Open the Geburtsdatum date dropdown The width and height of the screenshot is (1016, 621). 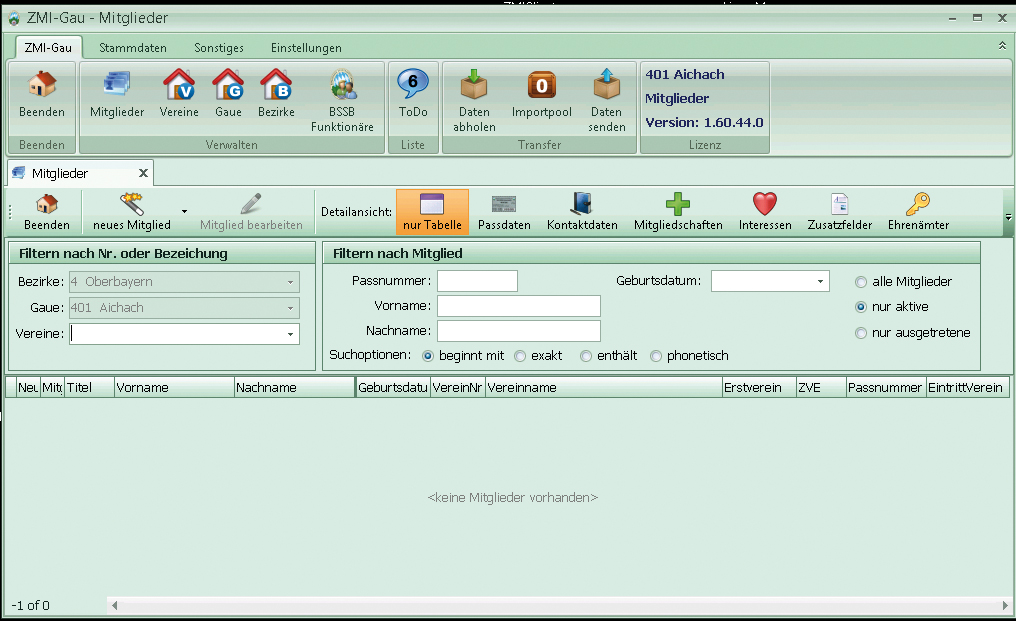click(821, 282)
